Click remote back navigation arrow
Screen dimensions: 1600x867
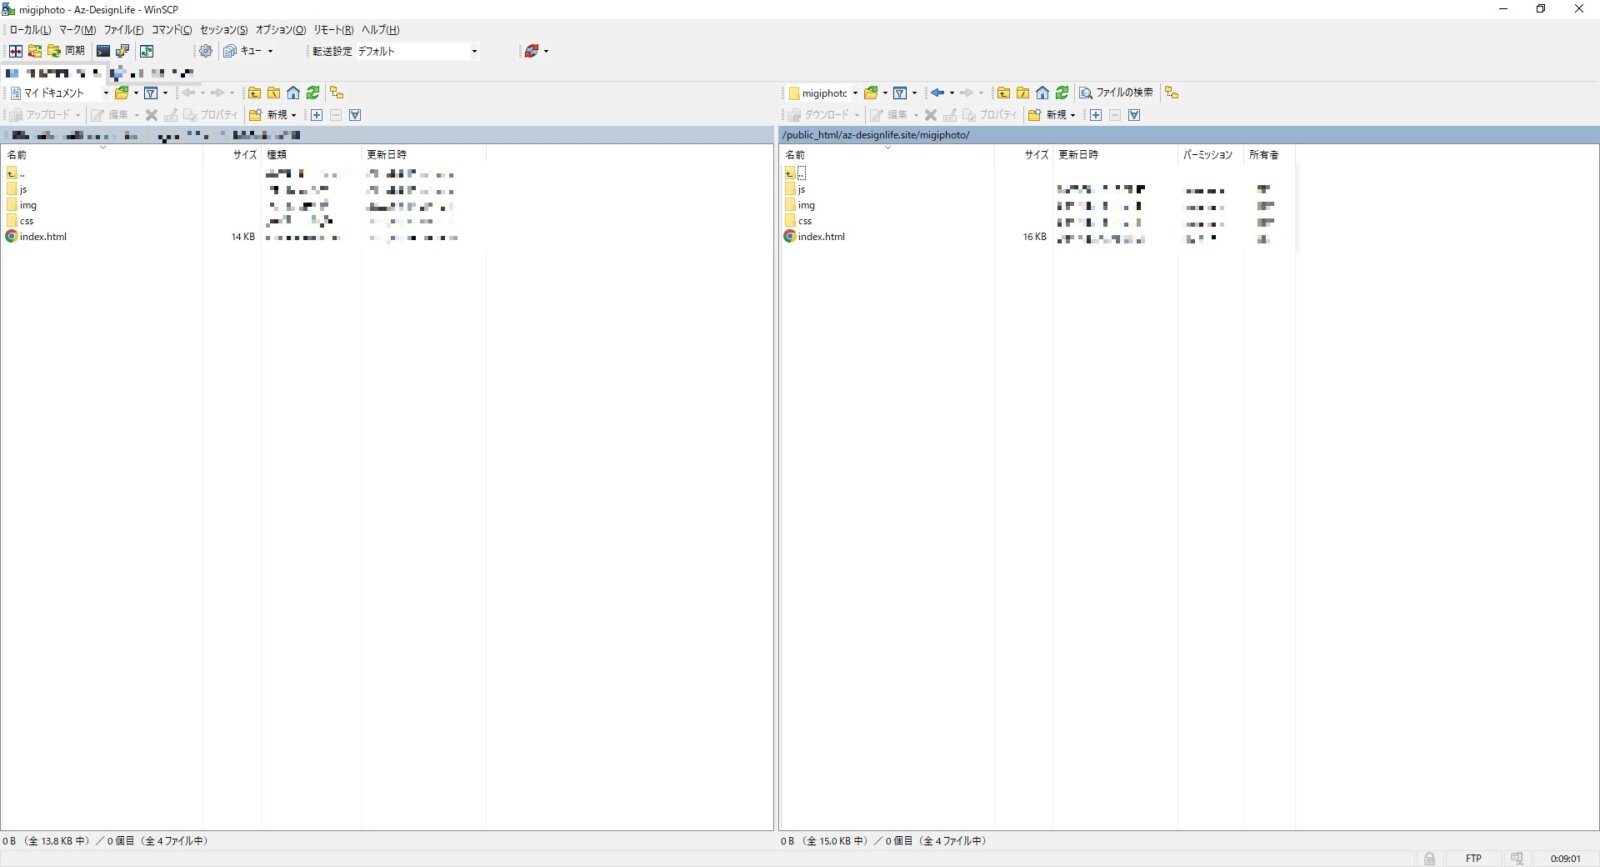point(937,93)
